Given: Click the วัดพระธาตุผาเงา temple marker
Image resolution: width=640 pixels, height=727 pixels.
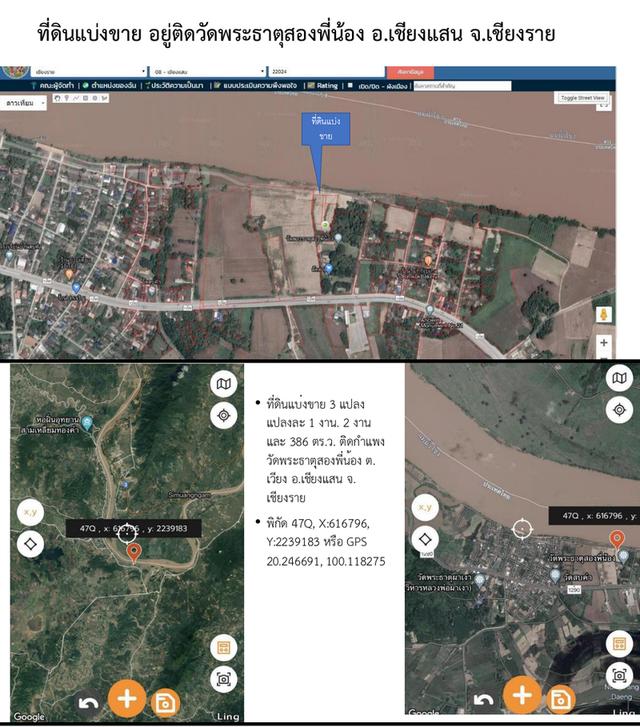Looking at the screenshot, I should coord(480,580).
